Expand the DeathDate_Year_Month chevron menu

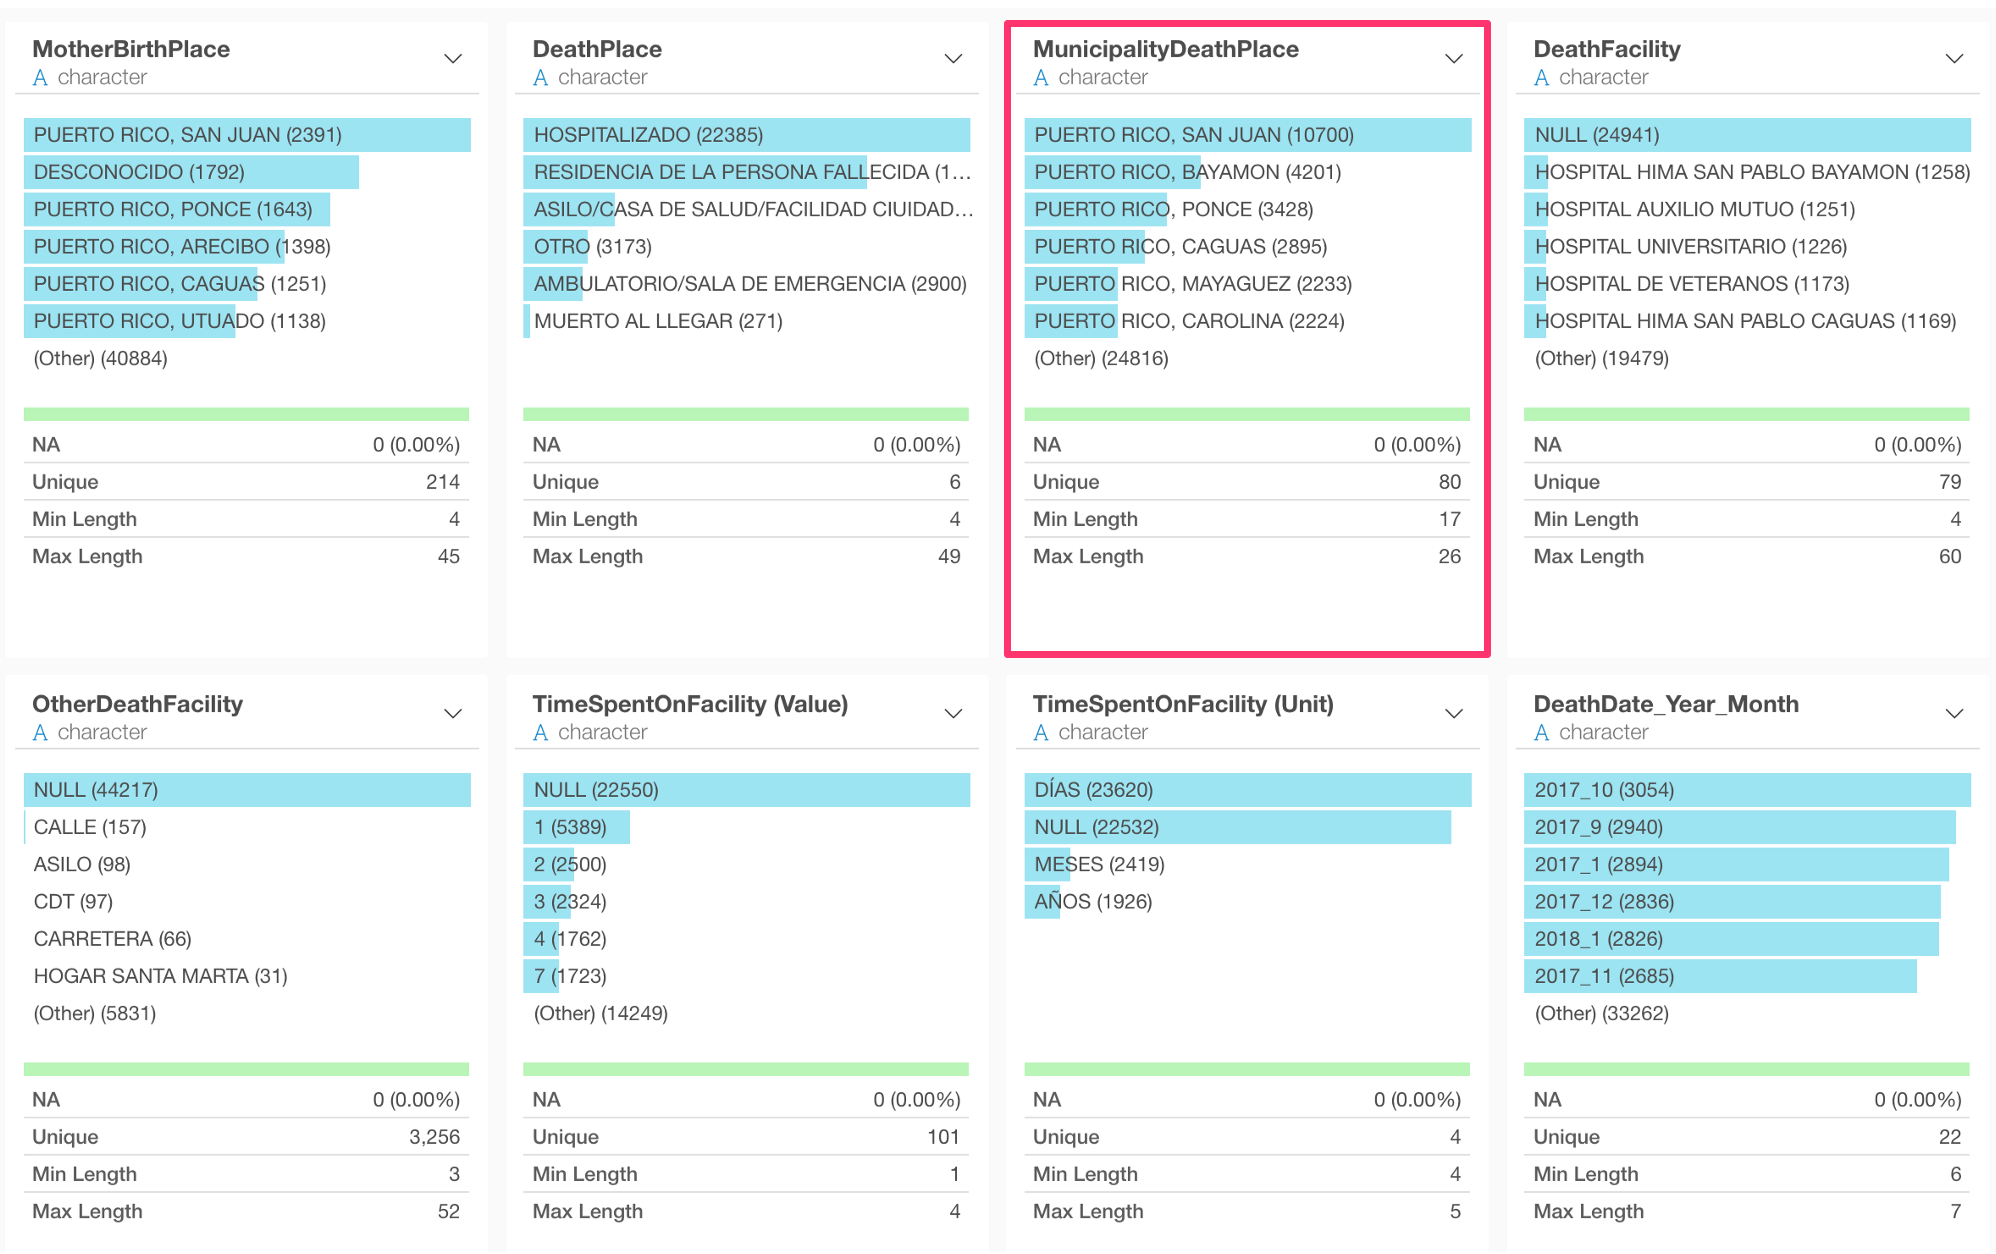point(1955,713)
